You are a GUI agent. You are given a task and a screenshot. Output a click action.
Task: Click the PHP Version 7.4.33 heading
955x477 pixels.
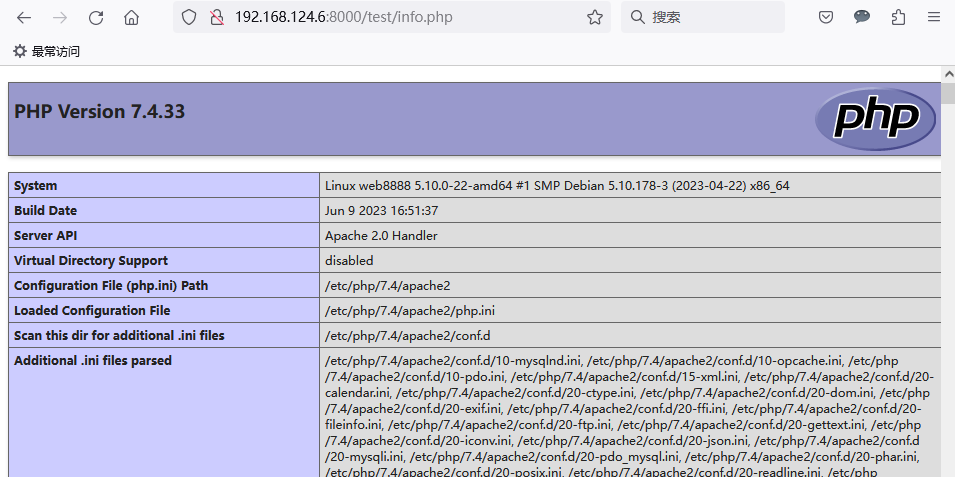click(x=99, y=111)
